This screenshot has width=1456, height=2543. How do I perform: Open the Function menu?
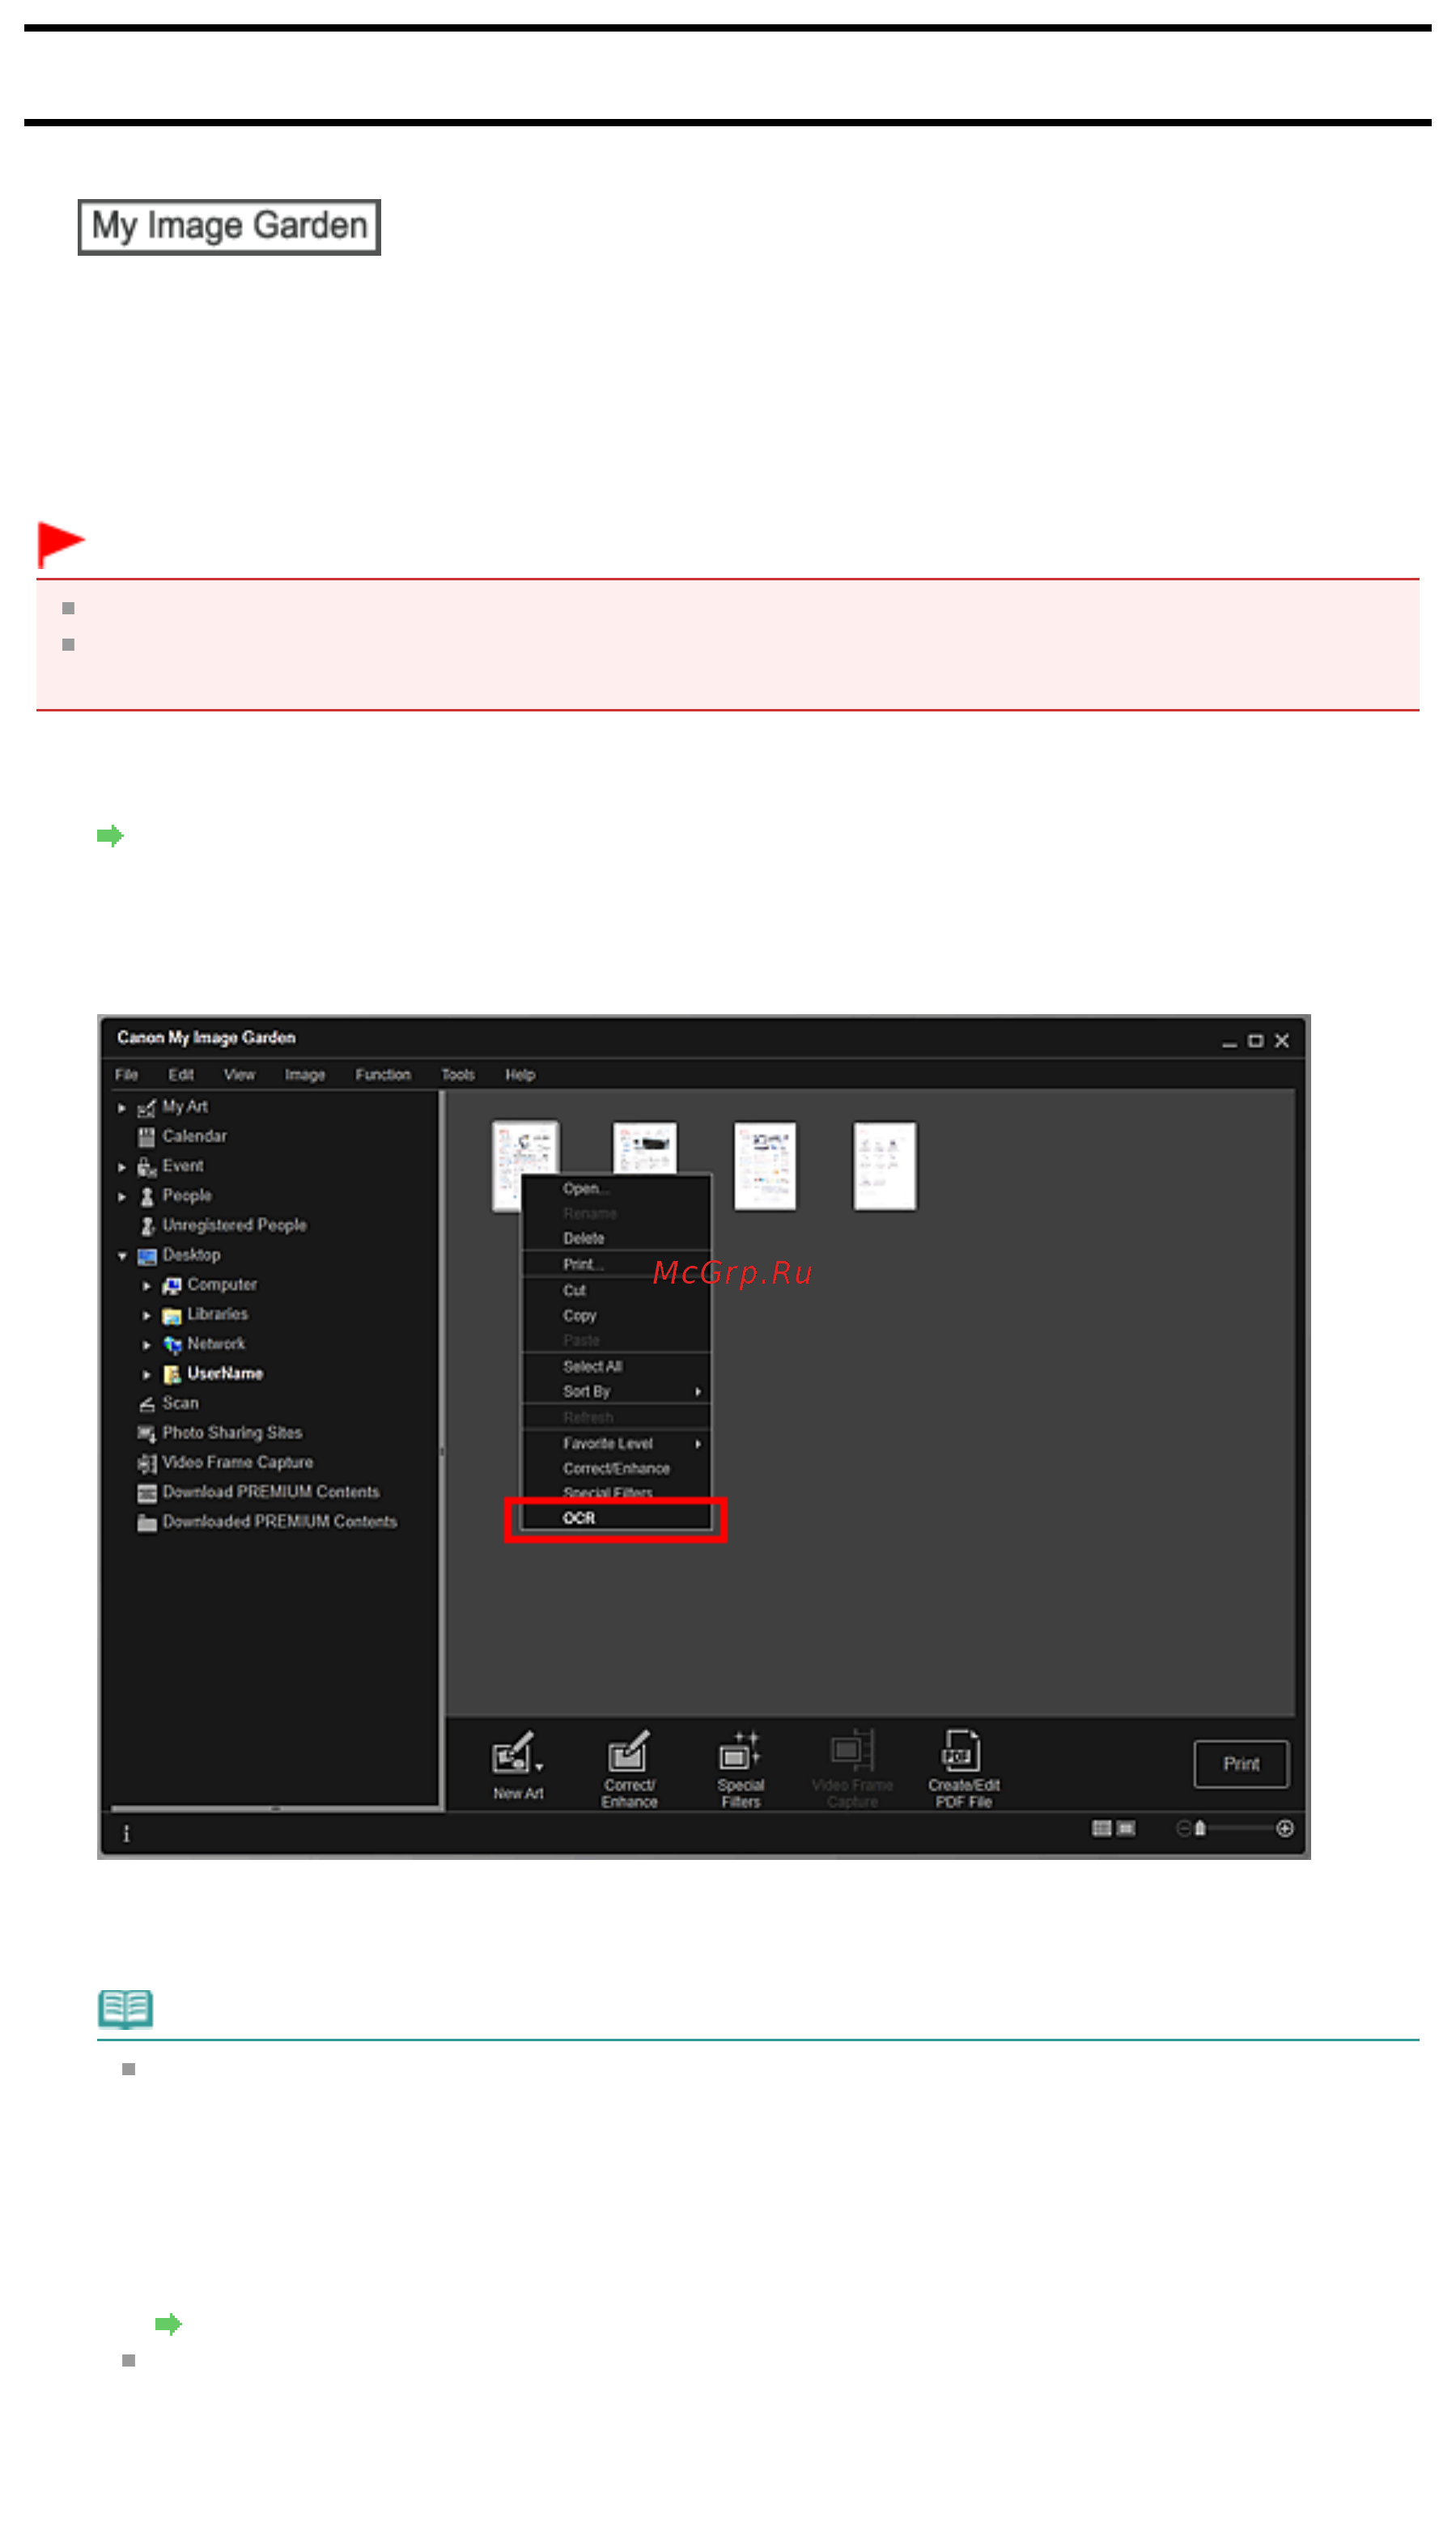click(383, 1075)
